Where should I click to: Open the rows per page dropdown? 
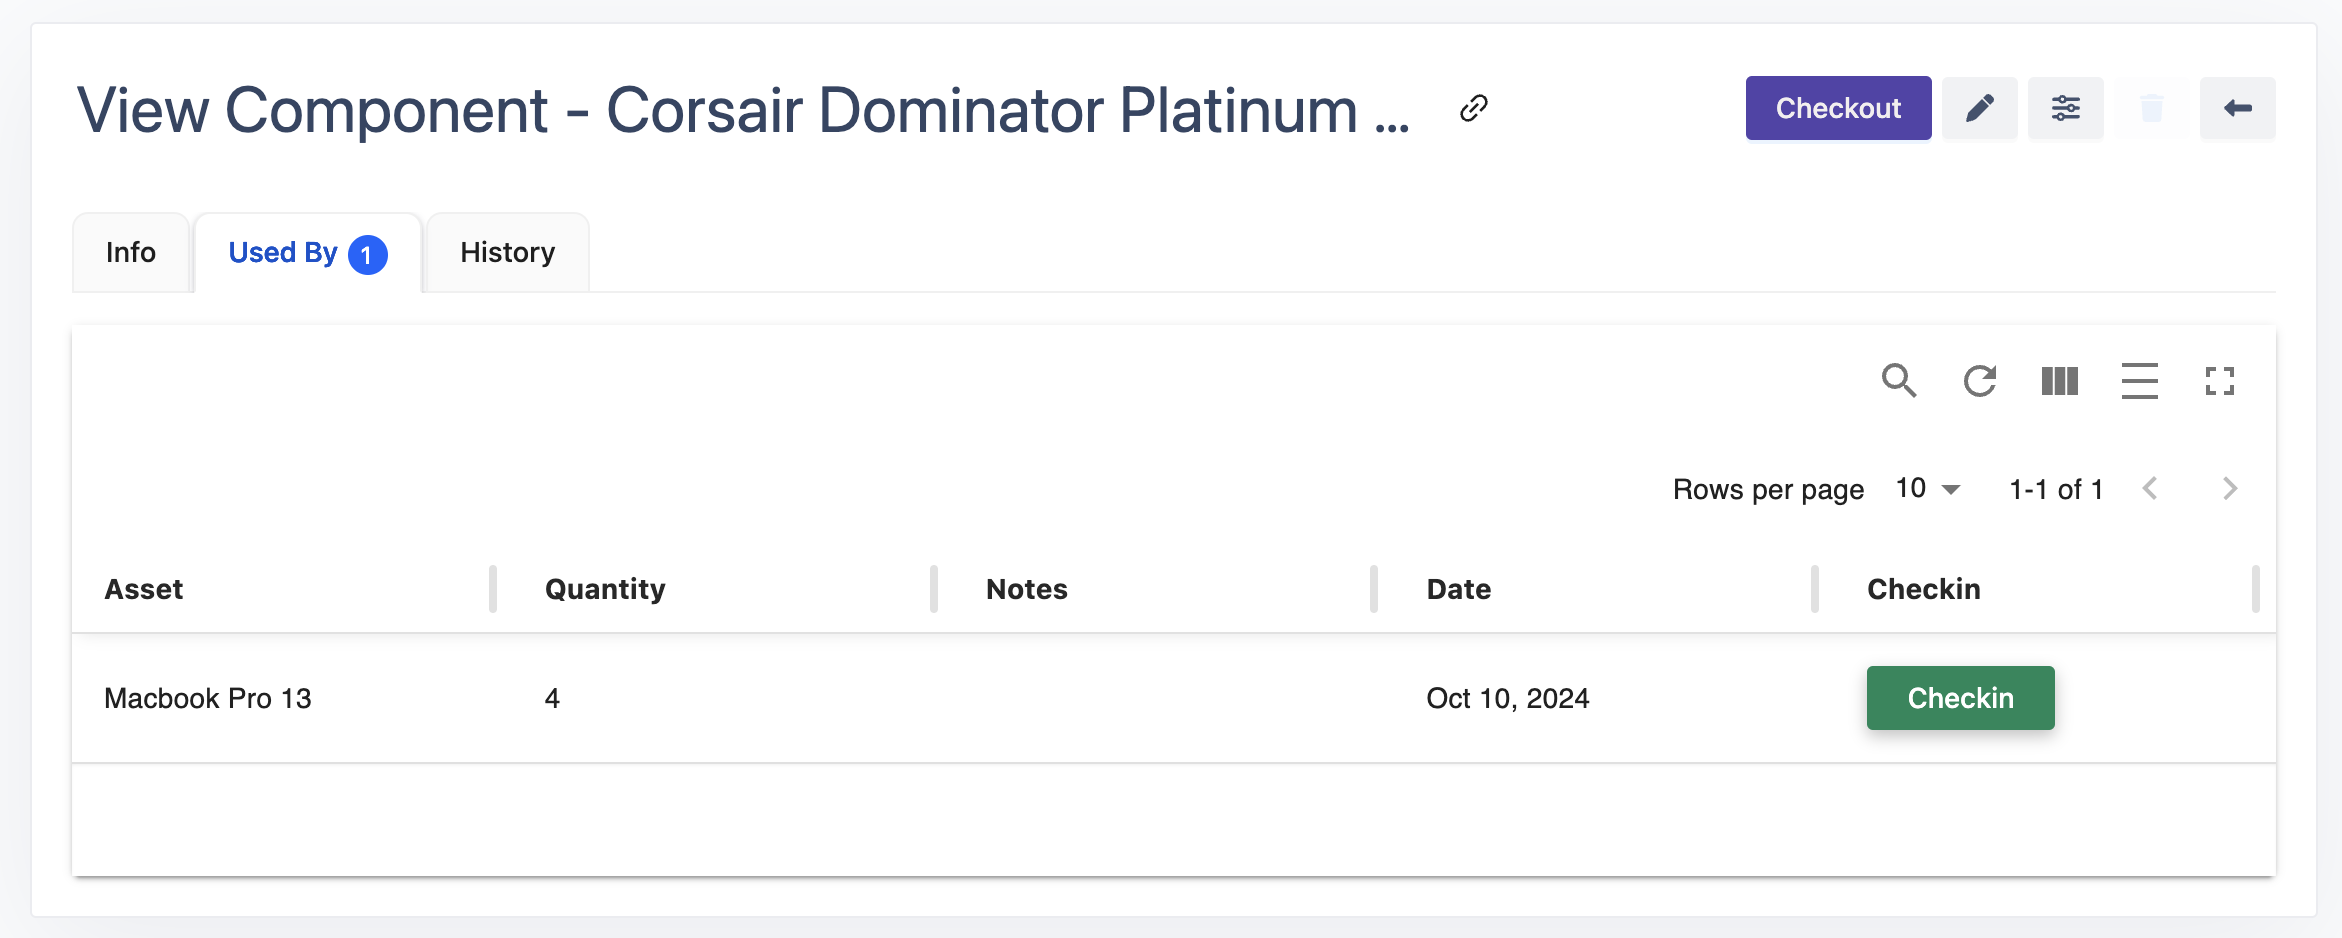click(1928, 489)
